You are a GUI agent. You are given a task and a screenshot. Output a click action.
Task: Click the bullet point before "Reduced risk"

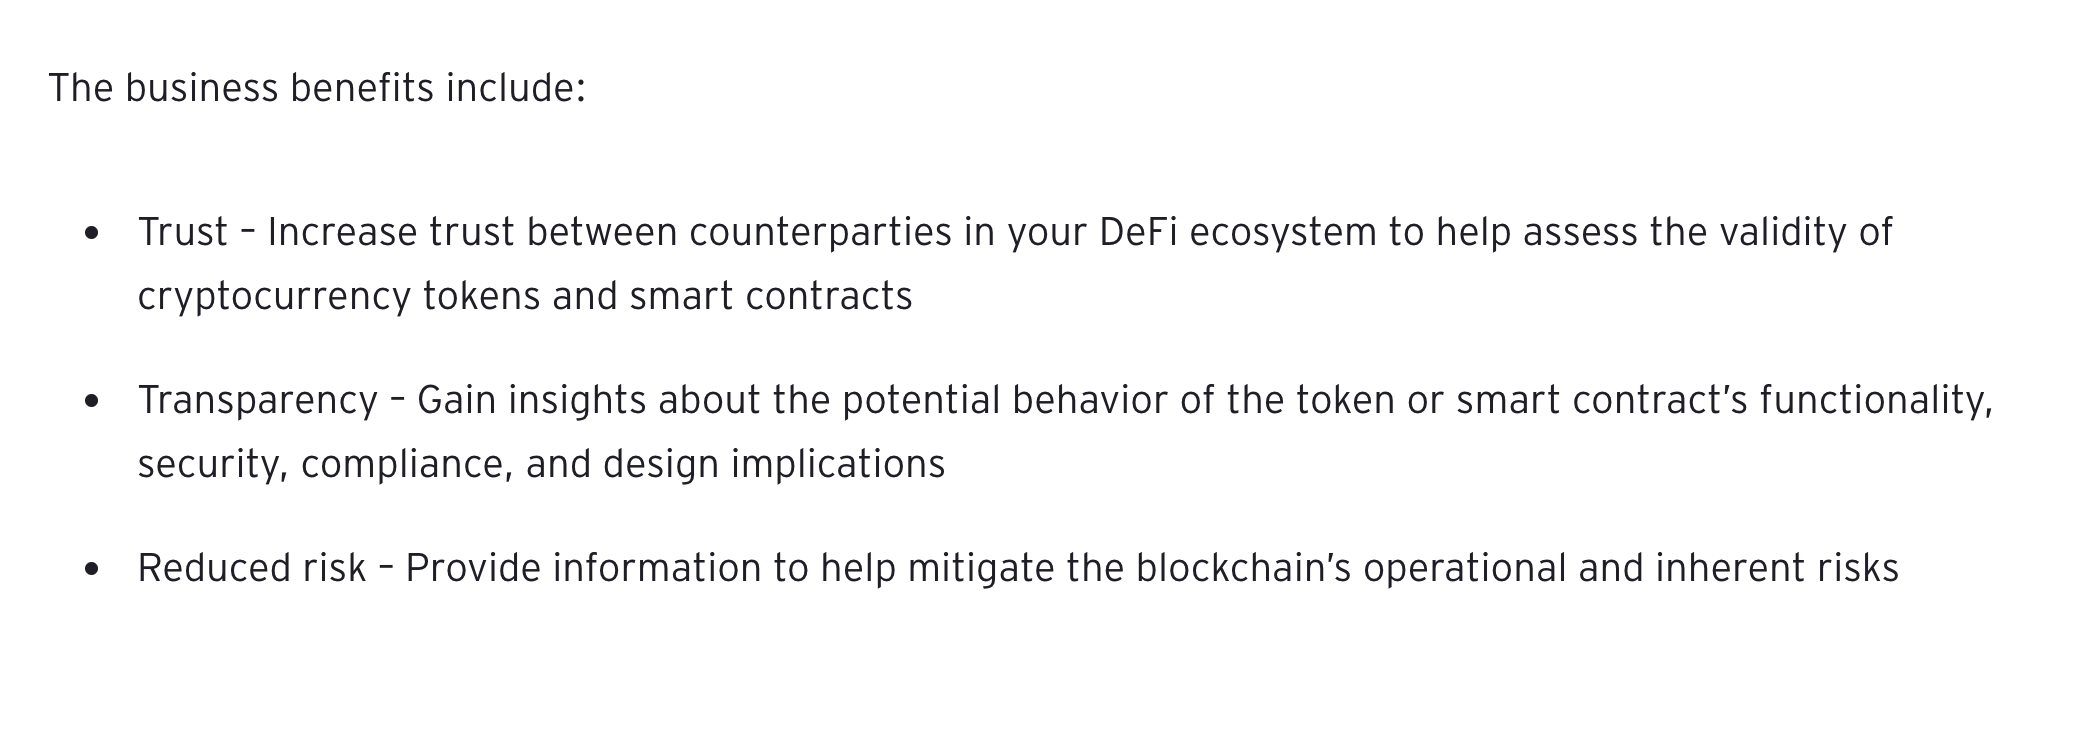[x=93, y=569]
